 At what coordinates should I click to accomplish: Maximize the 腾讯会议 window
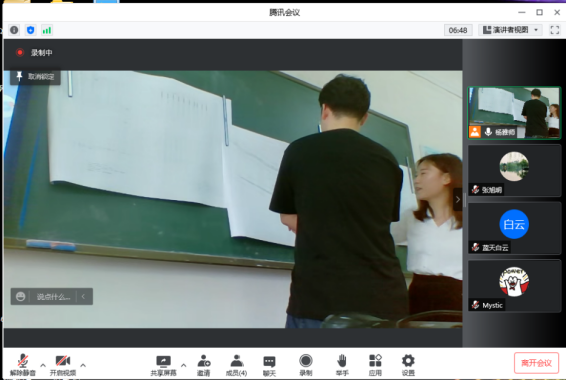539,12
